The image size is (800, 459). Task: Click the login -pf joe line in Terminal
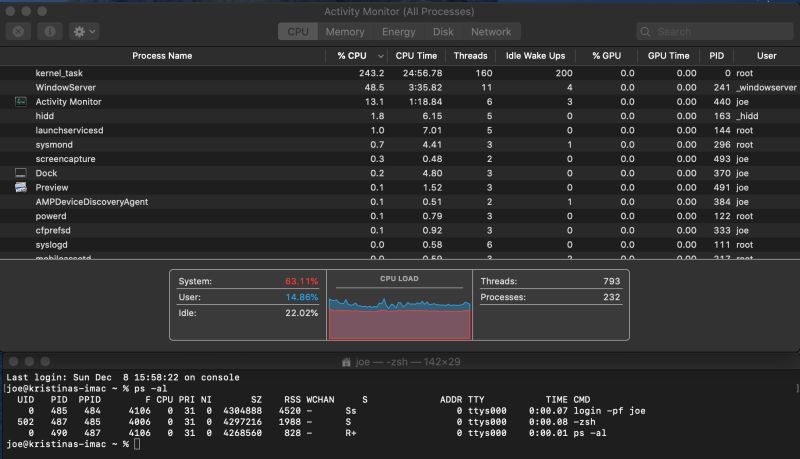609,411
